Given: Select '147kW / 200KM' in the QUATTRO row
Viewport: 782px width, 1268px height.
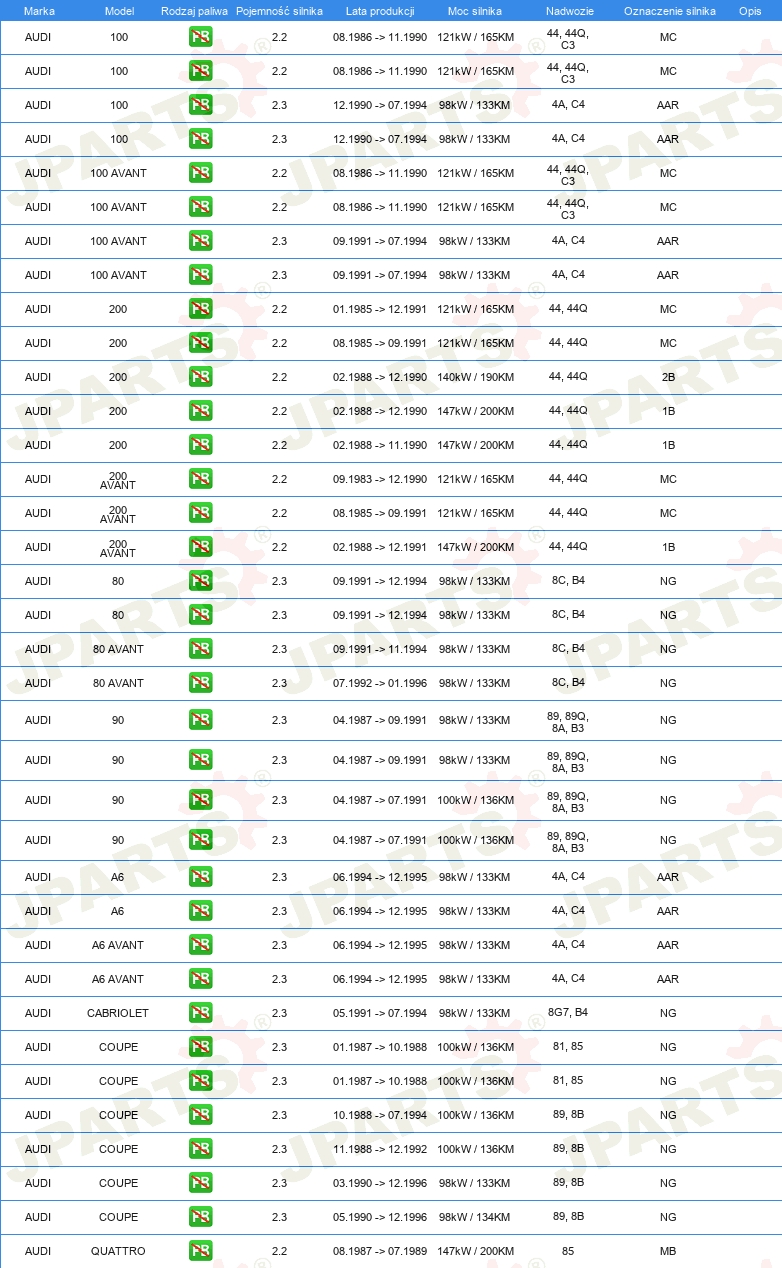Looking at the screenshot, I should [x=475, y=1251].
